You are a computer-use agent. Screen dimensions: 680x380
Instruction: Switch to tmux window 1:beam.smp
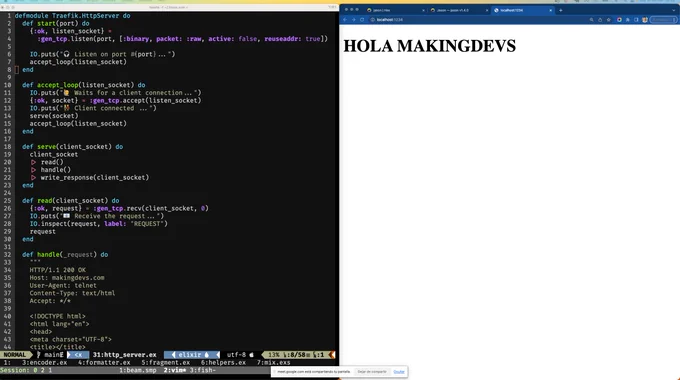click(137, 370)
